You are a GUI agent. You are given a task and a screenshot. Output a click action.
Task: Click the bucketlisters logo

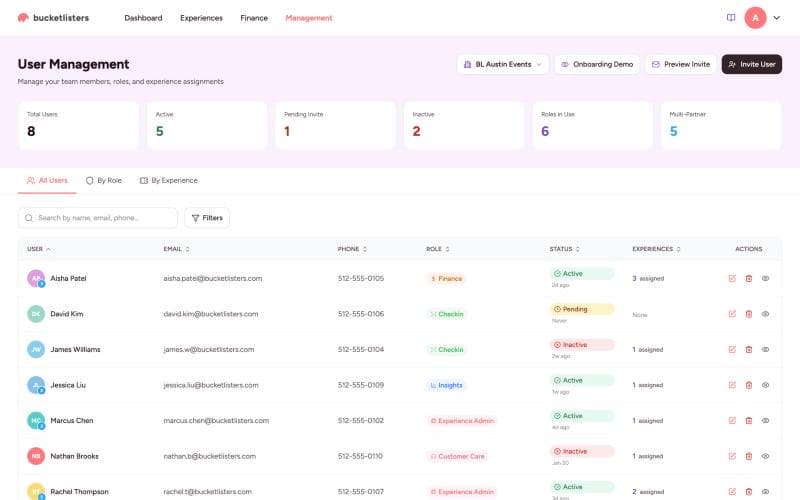53,18
